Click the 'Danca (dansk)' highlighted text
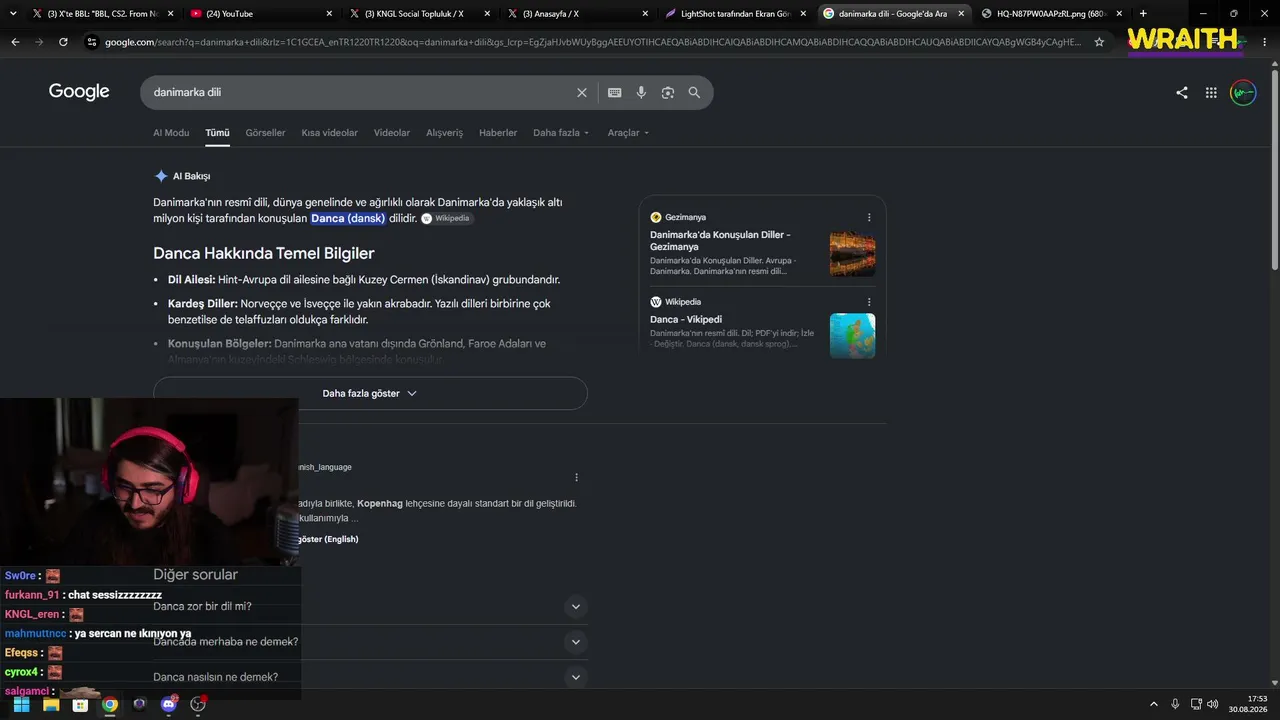Image resolution: width=1280 pixels, height=720 pixels. tap(348, 218)
